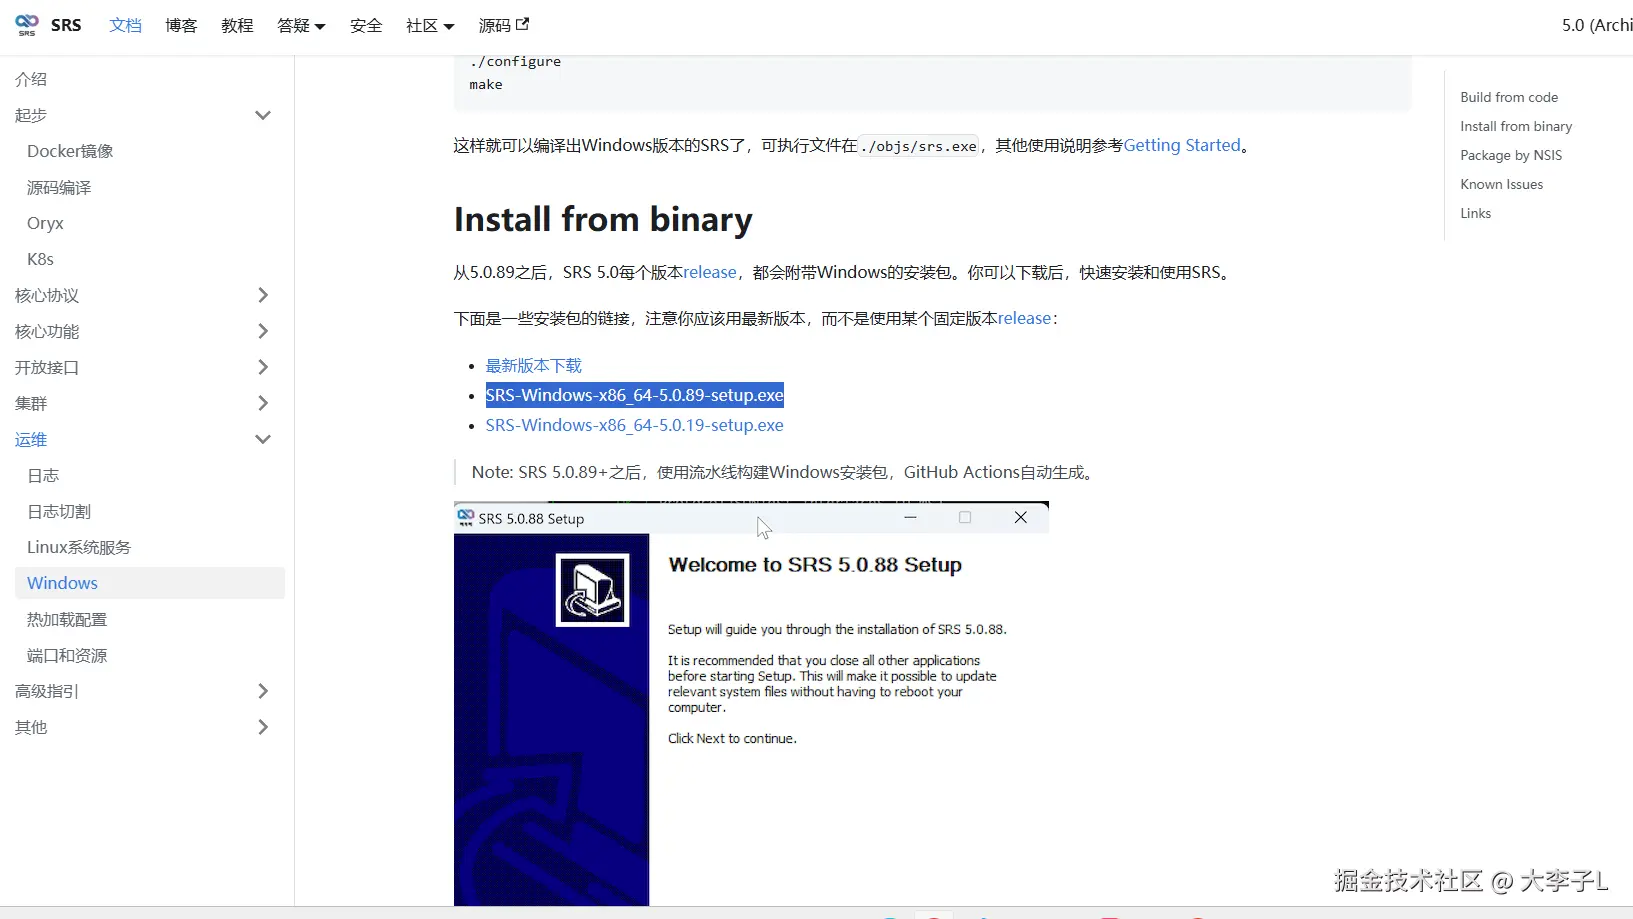Jump to Known Issues section
Viewport: 1633px width, 919px height.
click(x=1501, y=184)
